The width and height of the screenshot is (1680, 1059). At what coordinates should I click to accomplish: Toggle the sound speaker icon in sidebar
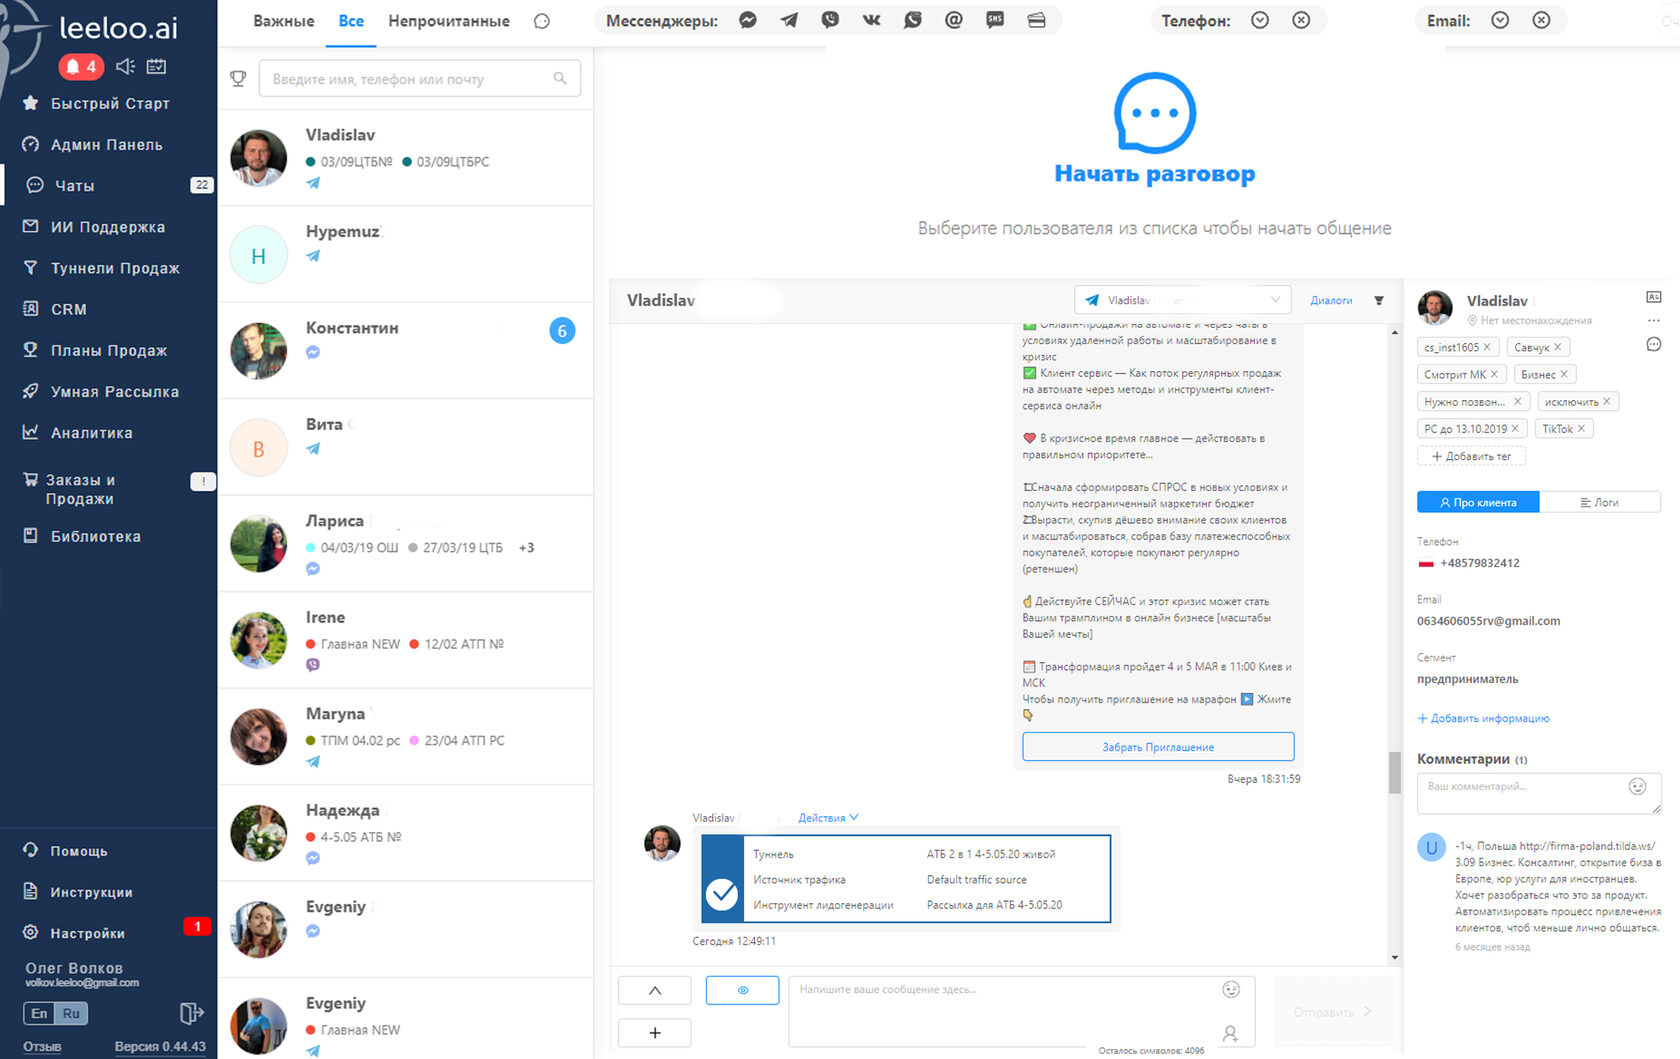click(x=125, y=66)
